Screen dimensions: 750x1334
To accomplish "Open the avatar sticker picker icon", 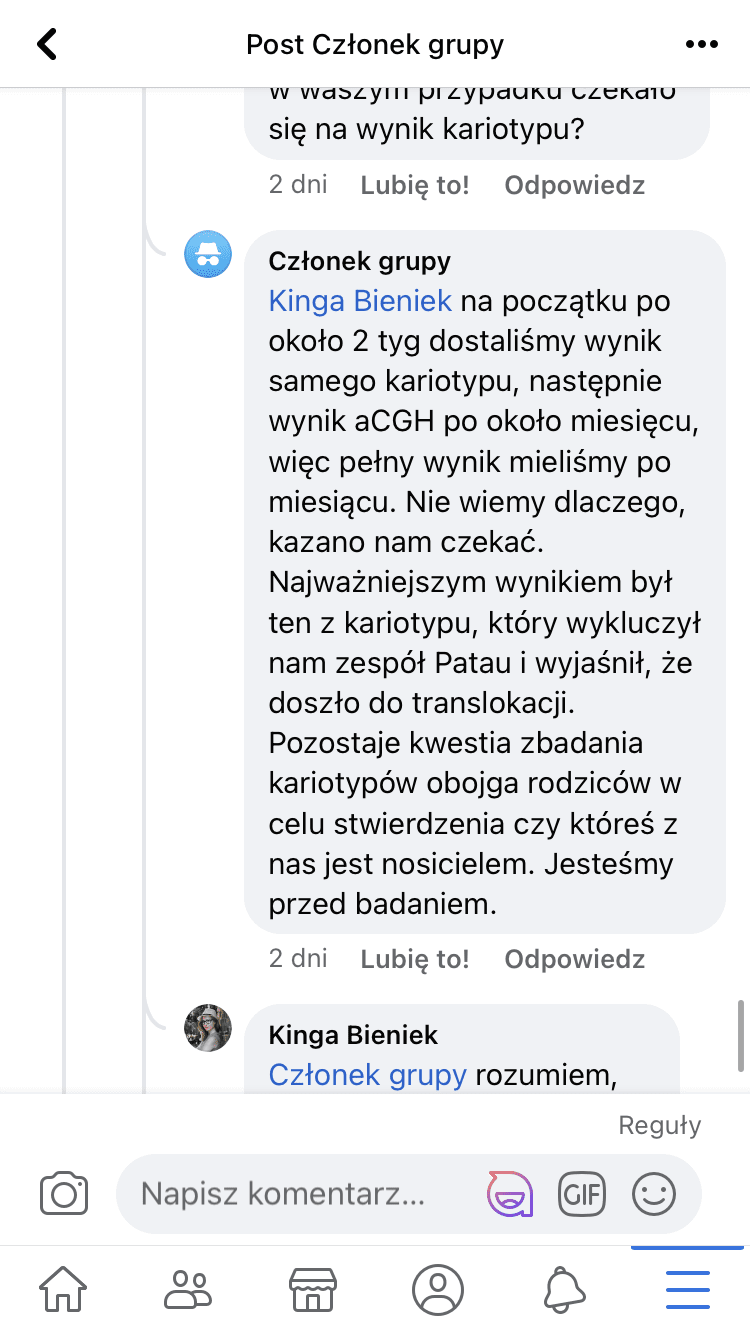I will [x=509, y=1193].
